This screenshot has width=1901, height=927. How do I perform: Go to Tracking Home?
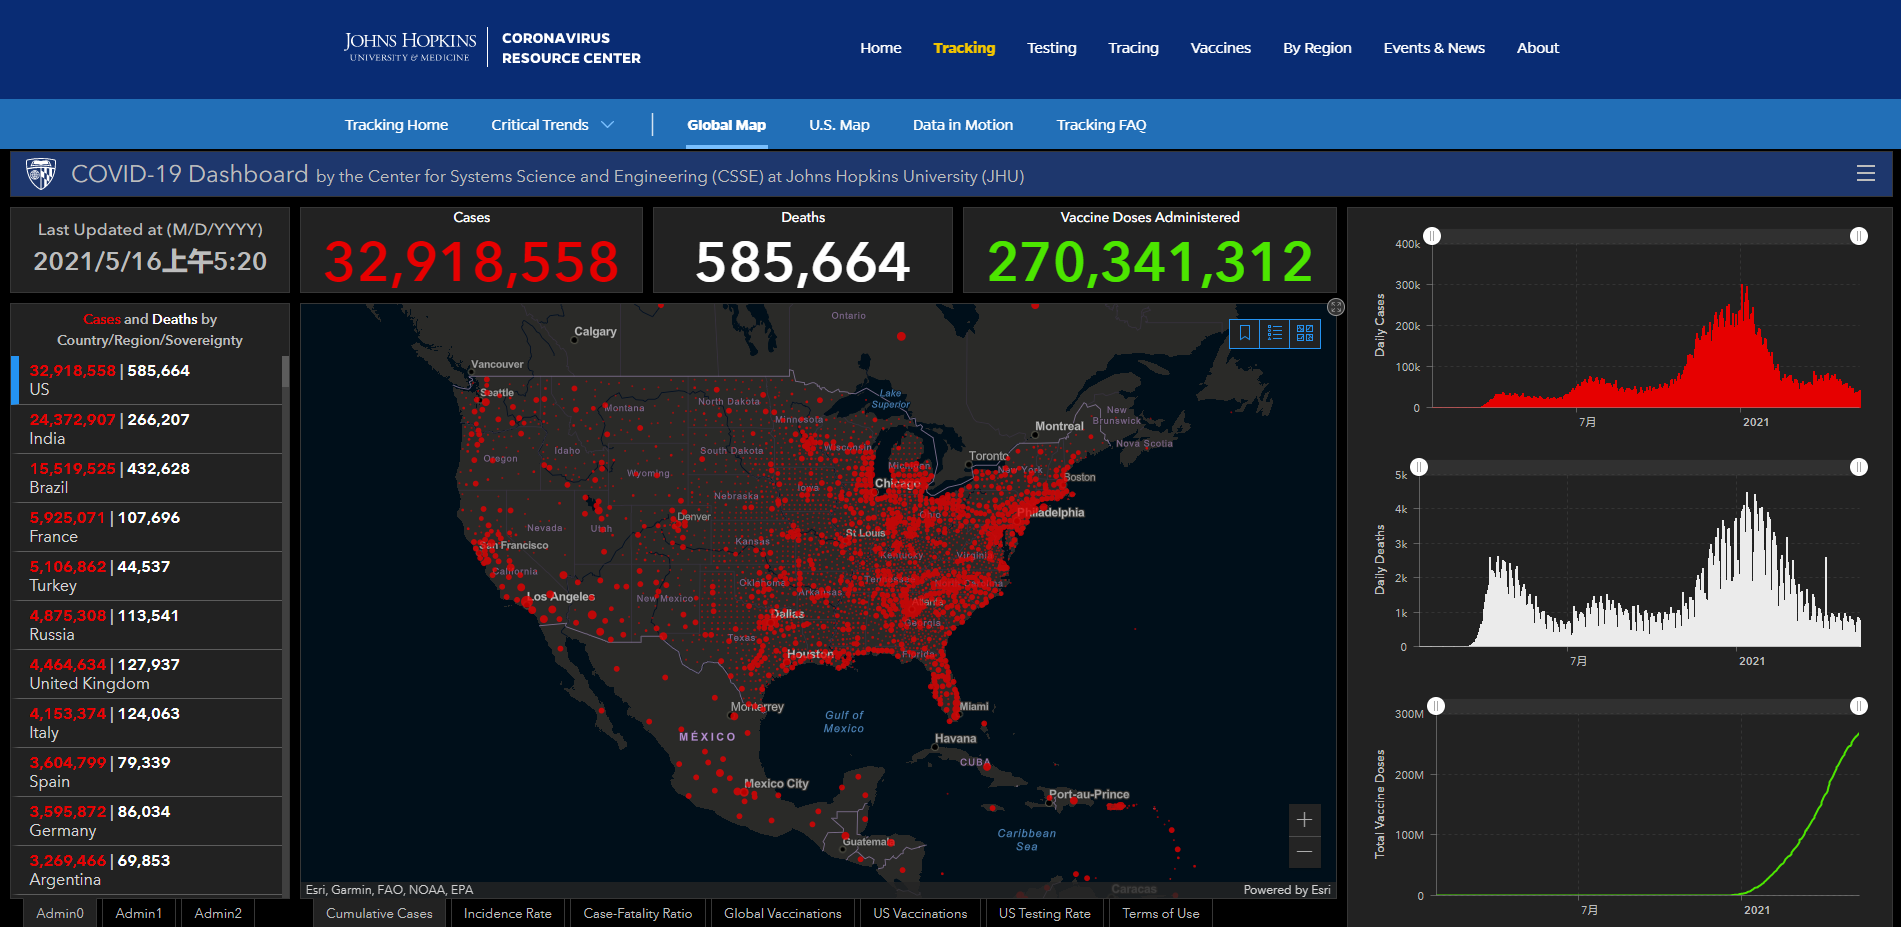pyautogui.click(x=396, y=125)
